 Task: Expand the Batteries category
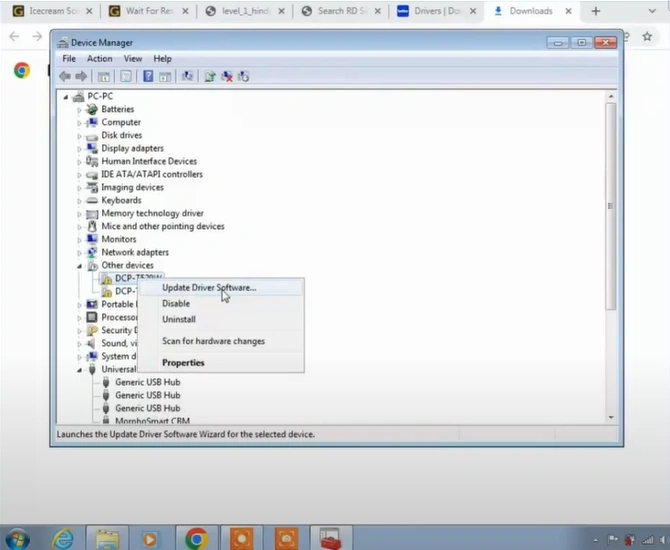[x=80, y=109]
